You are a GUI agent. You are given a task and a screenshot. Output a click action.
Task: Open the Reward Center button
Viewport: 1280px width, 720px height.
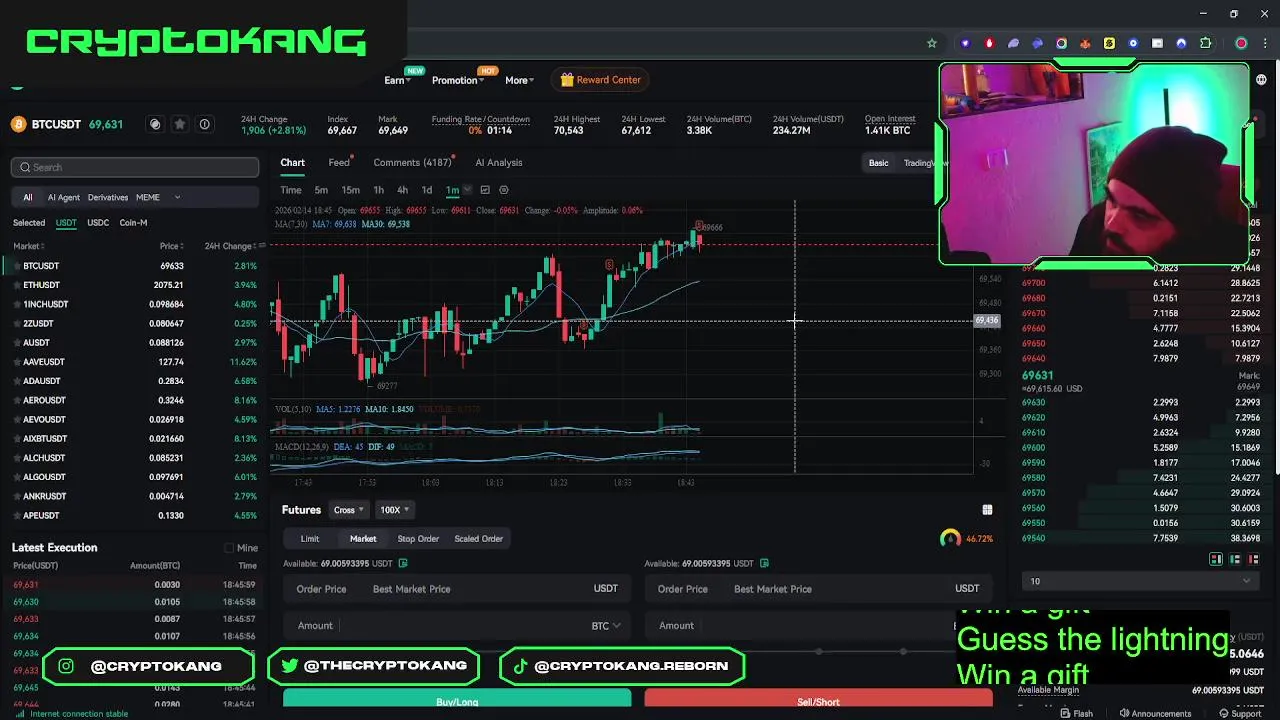click(601, 80)
